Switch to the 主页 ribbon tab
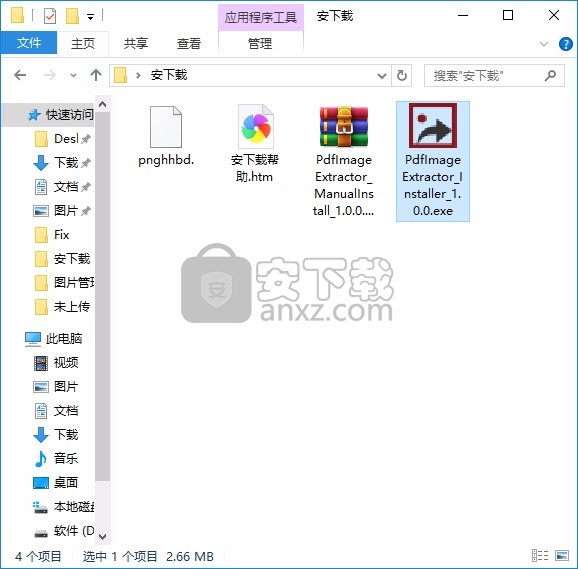 (83, 43)
